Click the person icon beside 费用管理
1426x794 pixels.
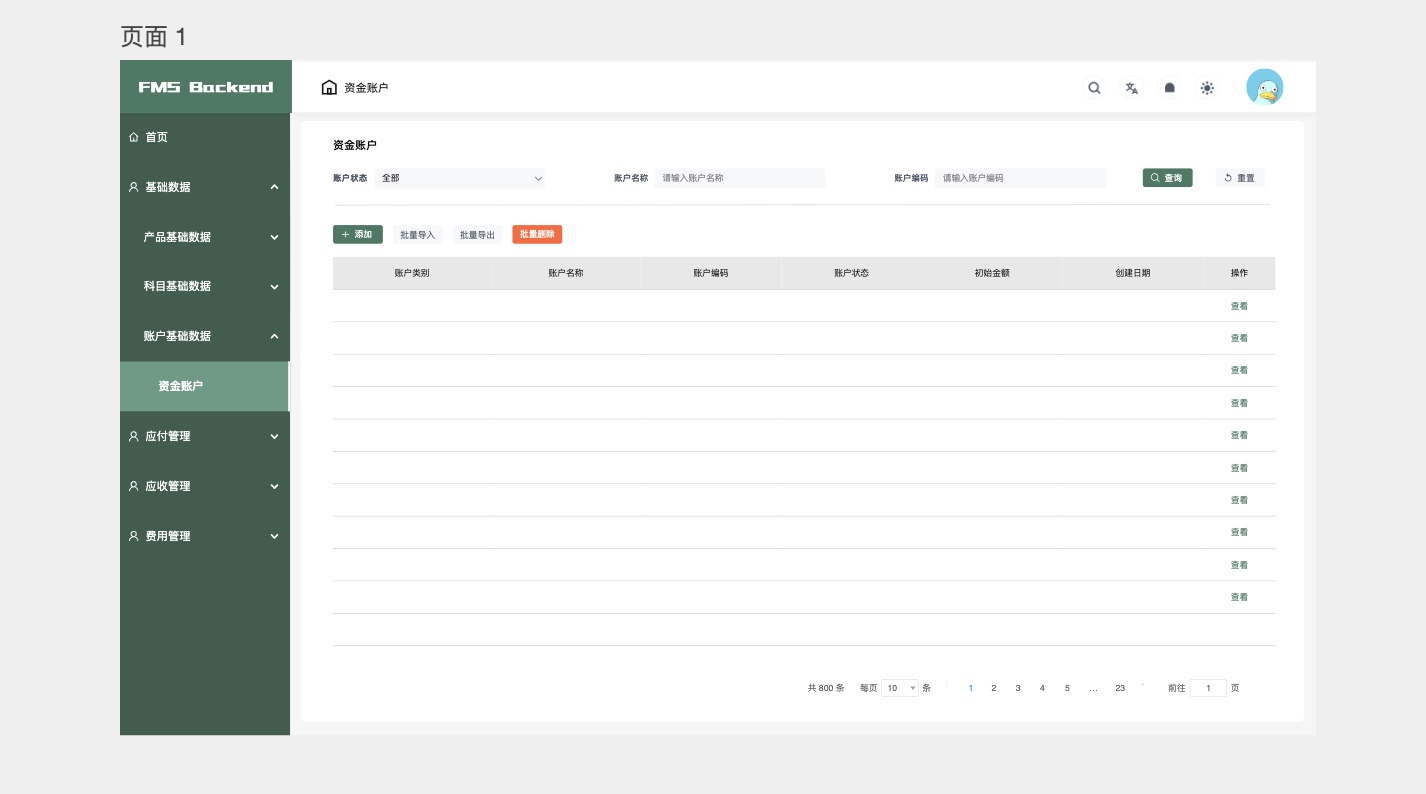tap(134, 536)
